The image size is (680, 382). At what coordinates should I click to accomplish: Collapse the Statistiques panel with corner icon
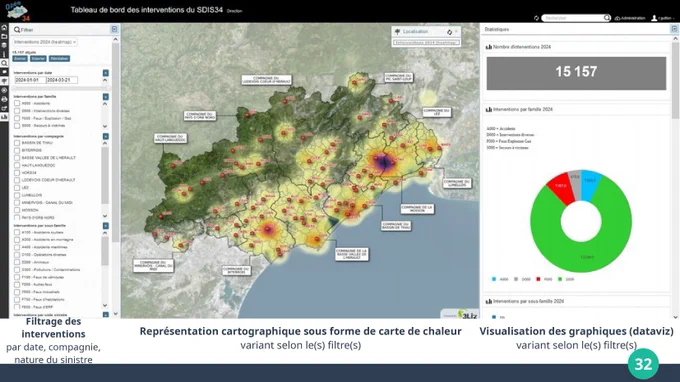[674, 29]
